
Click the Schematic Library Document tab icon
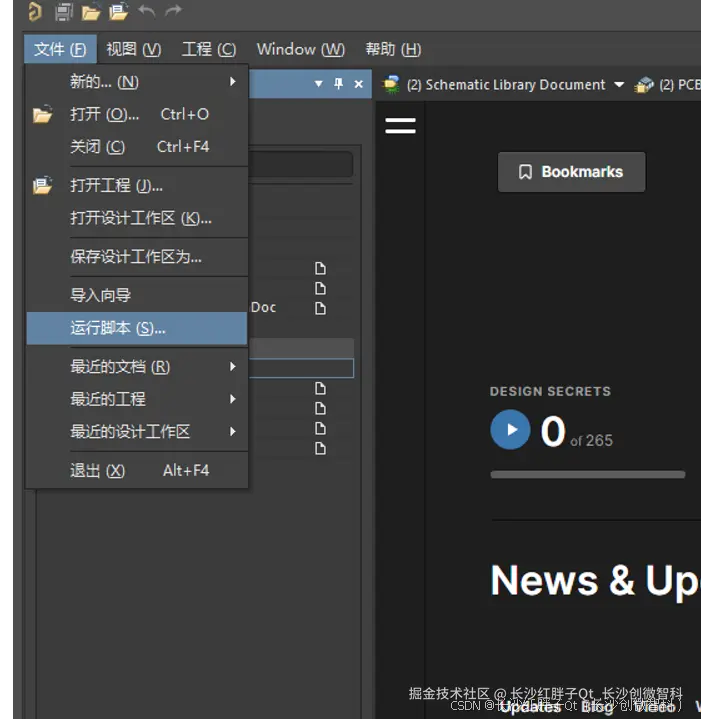coord(391,84)
